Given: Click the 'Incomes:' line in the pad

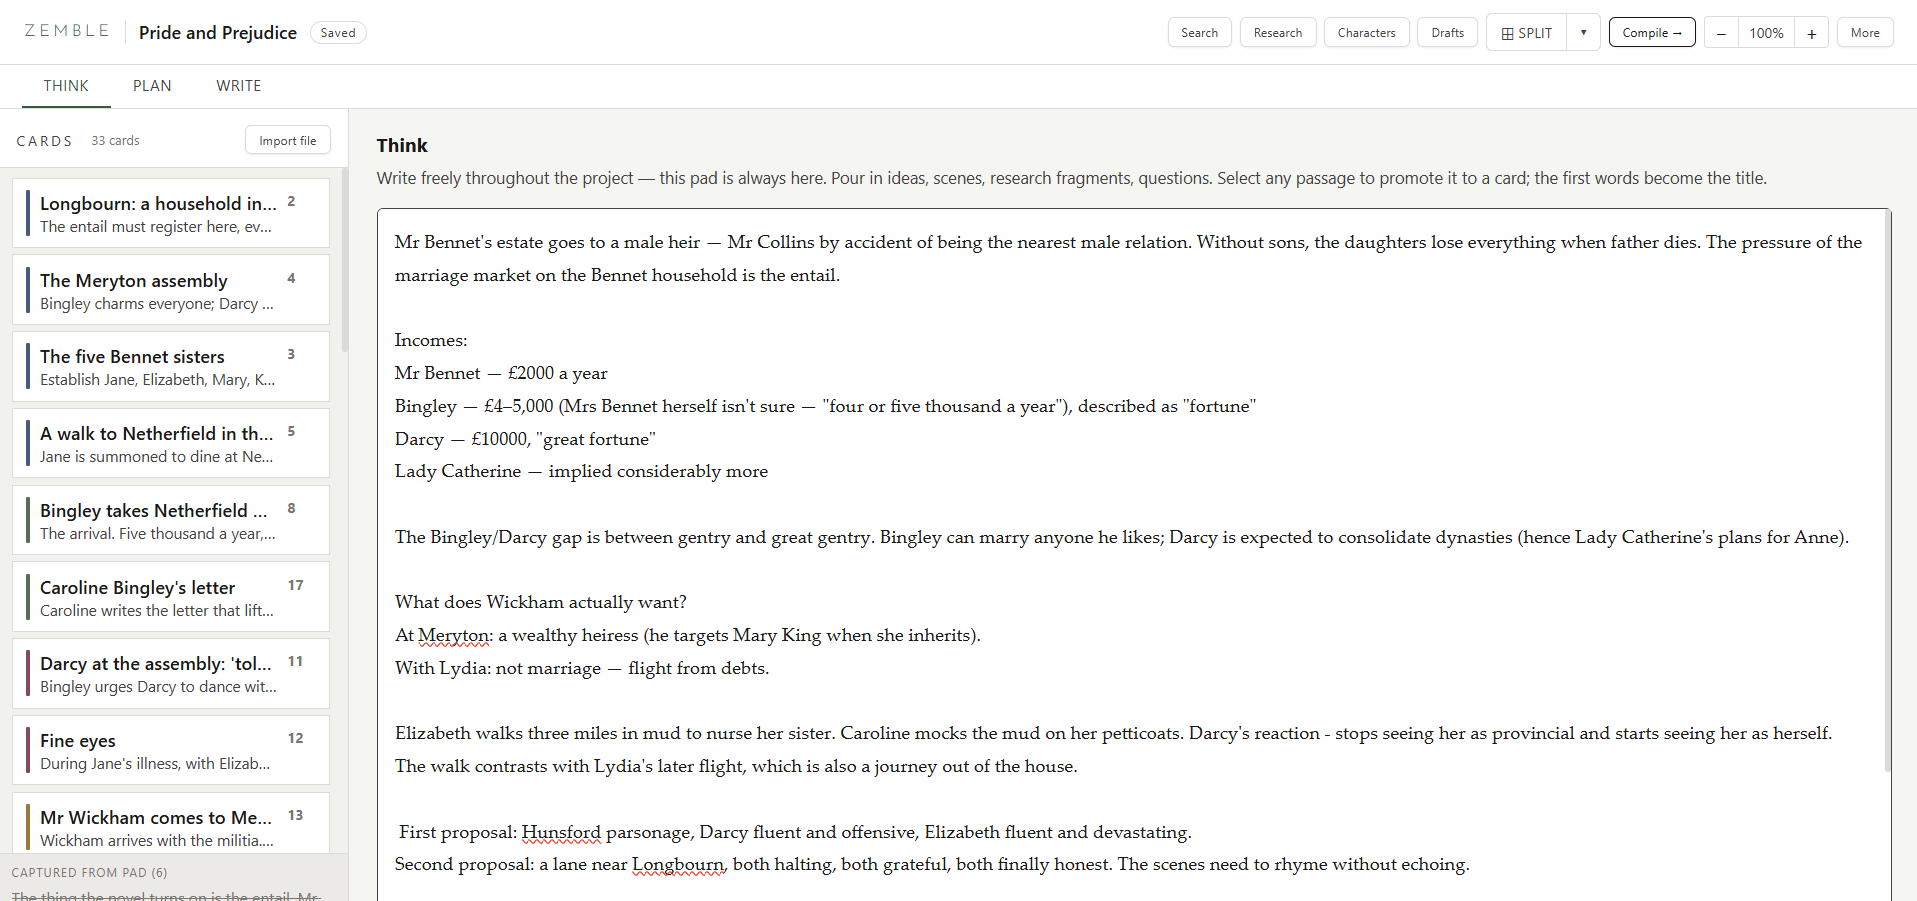Looking at the screenshot, I should click(431, 341).
